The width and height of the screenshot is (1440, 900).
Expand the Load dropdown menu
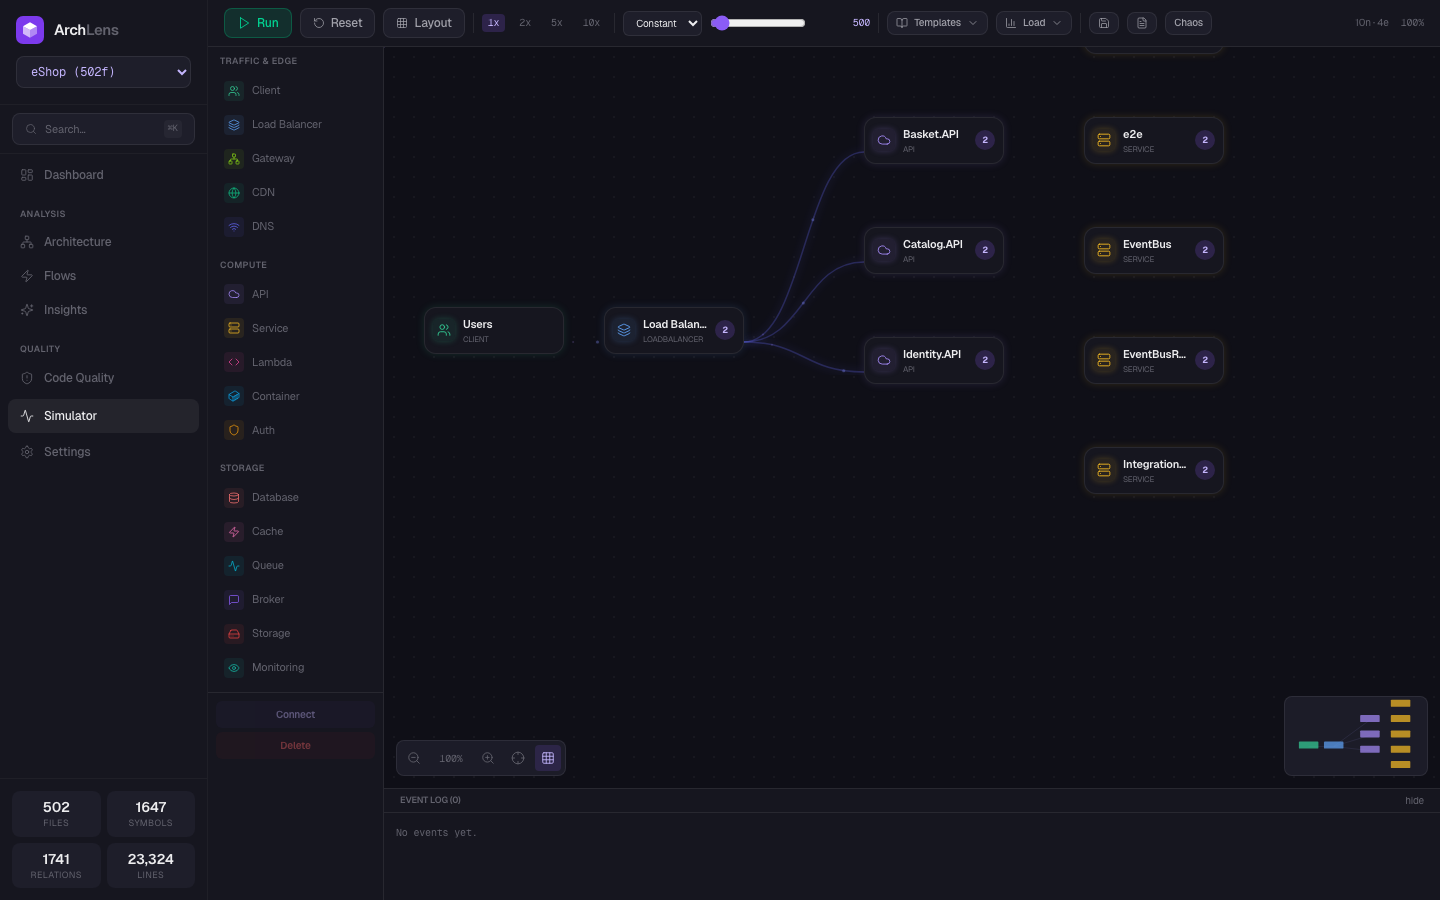coord(1034,23)
